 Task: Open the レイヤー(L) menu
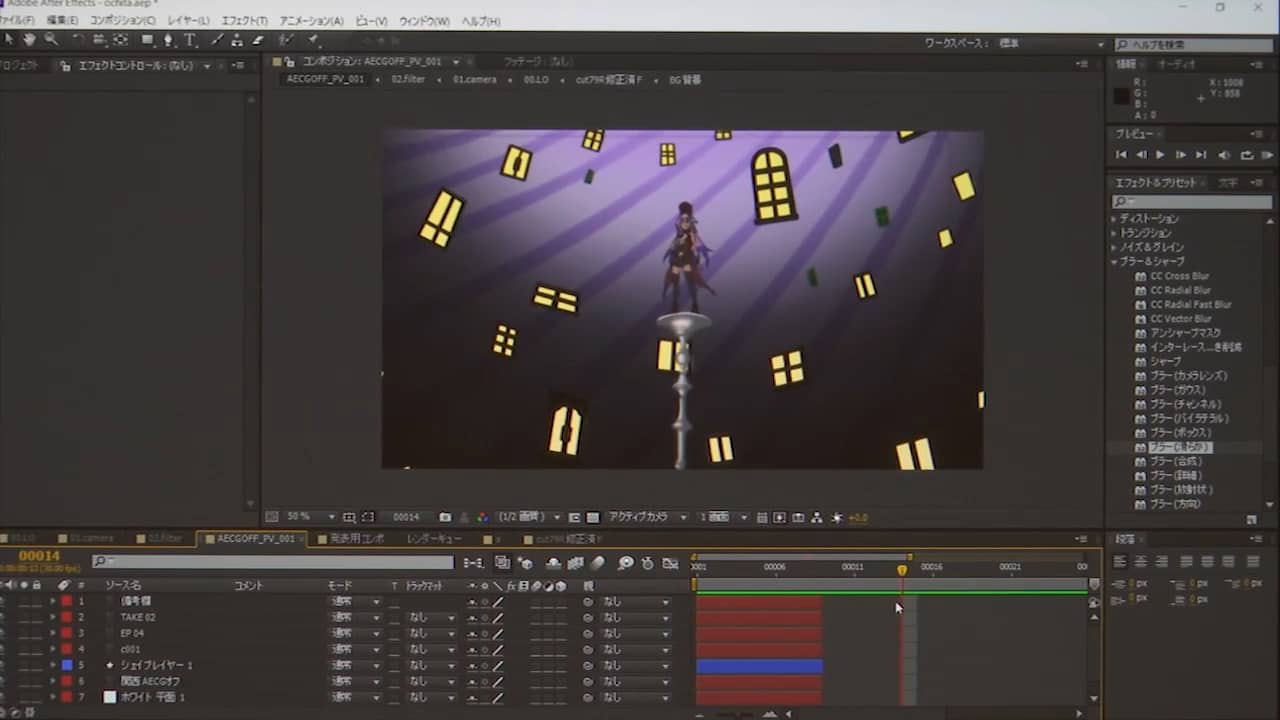[189, 20]
